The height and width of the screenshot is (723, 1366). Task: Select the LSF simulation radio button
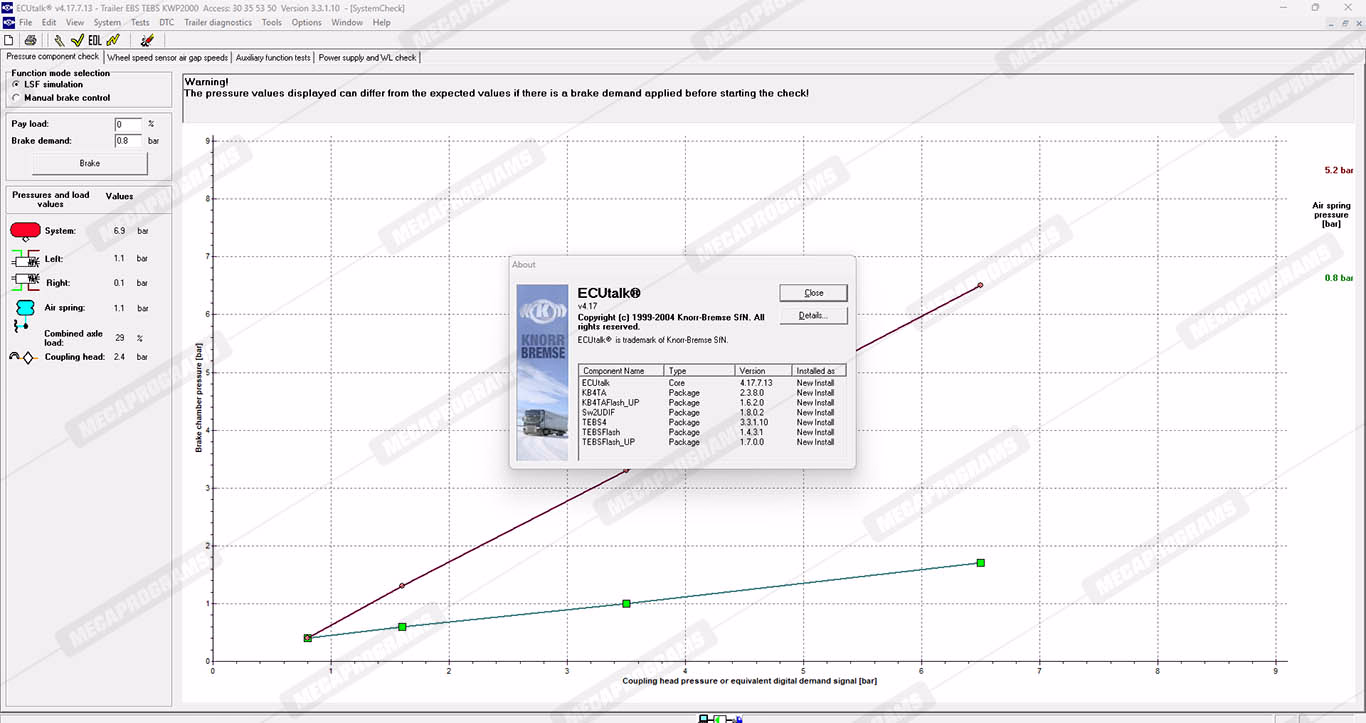click(15, 85)
